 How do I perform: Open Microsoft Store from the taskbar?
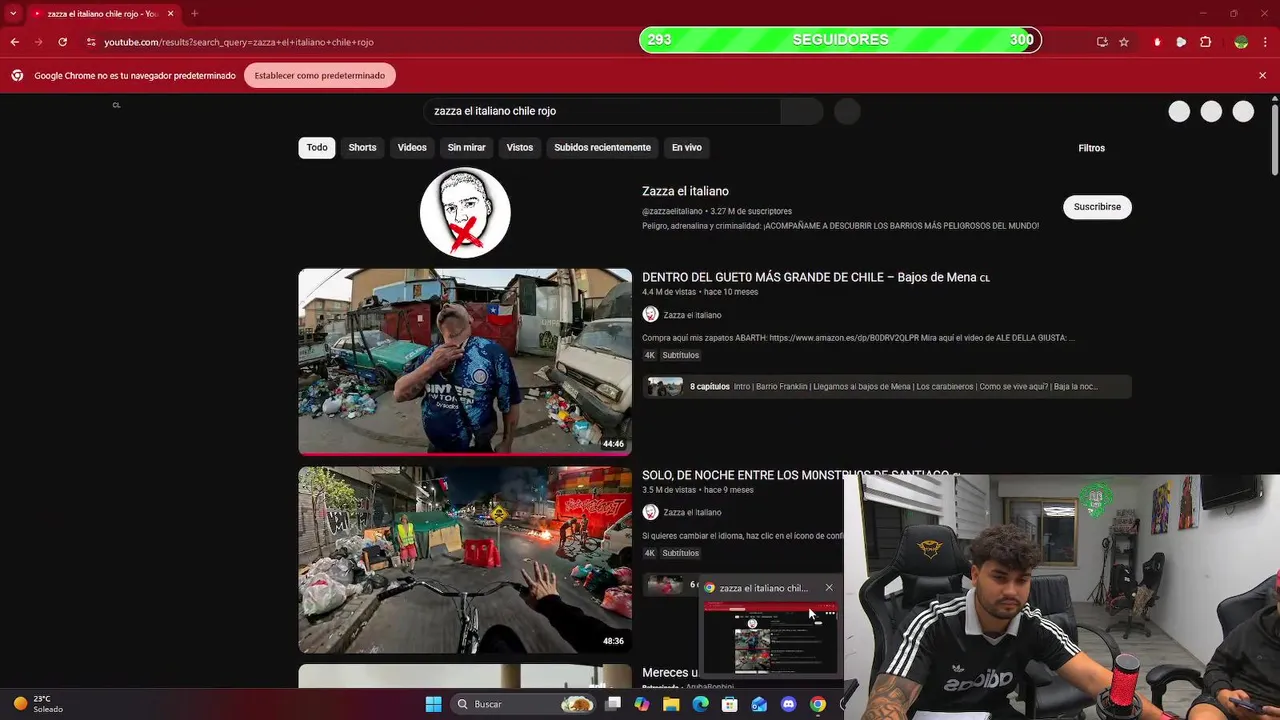tap(730, 704)
